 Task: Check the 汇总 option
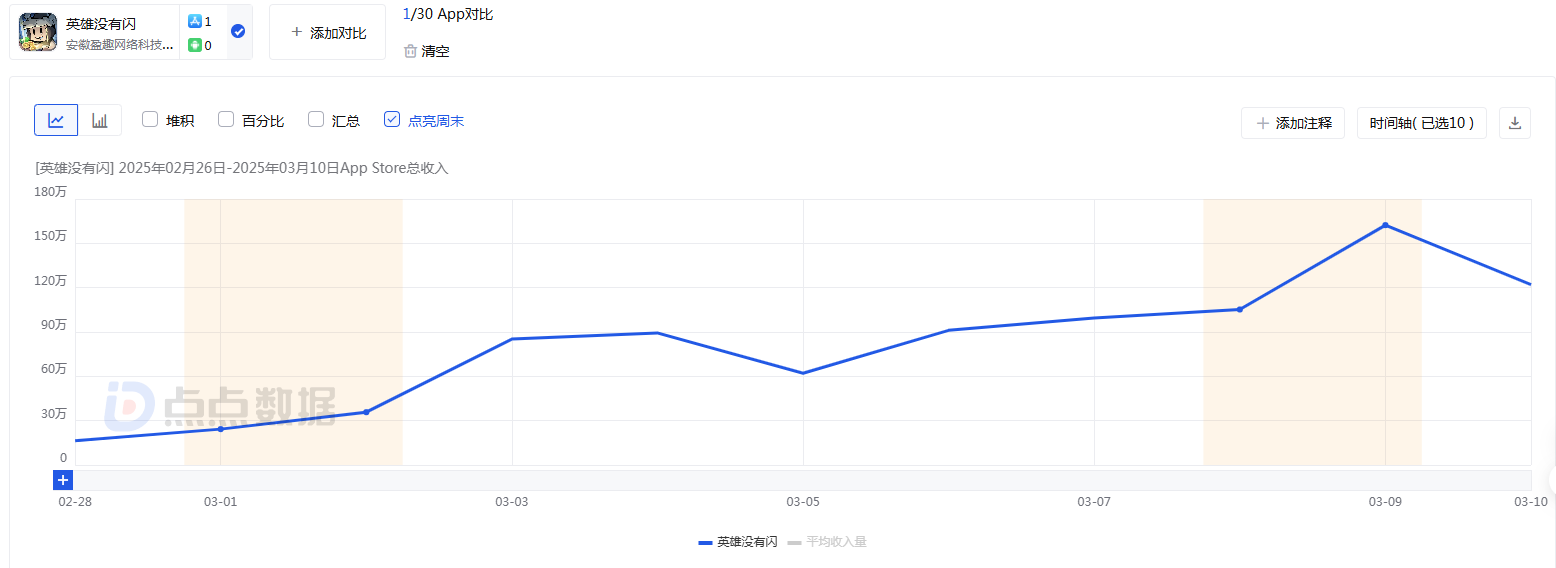[316, 120]
